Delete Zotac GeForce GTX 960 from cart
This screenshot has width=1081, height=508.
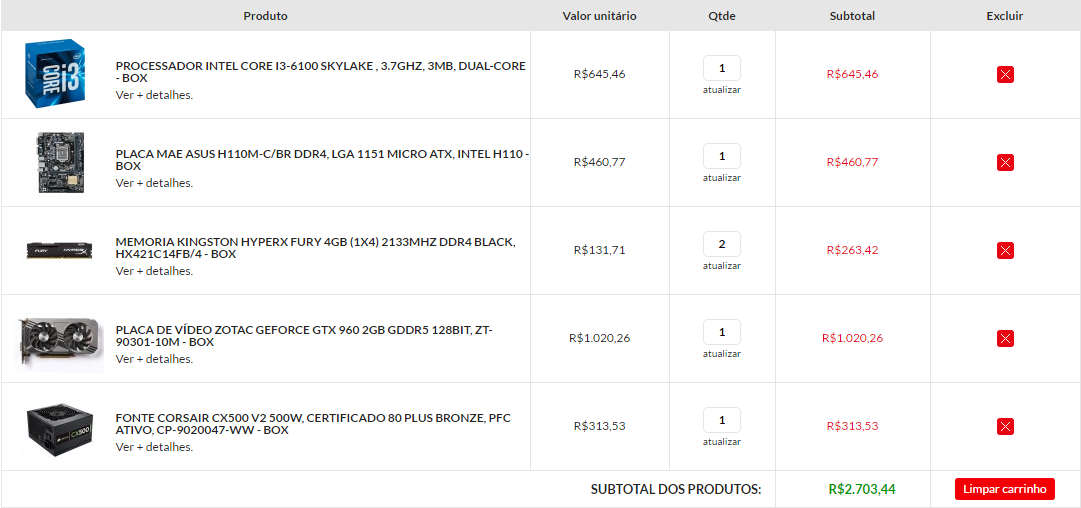(x=1004, y=338)
